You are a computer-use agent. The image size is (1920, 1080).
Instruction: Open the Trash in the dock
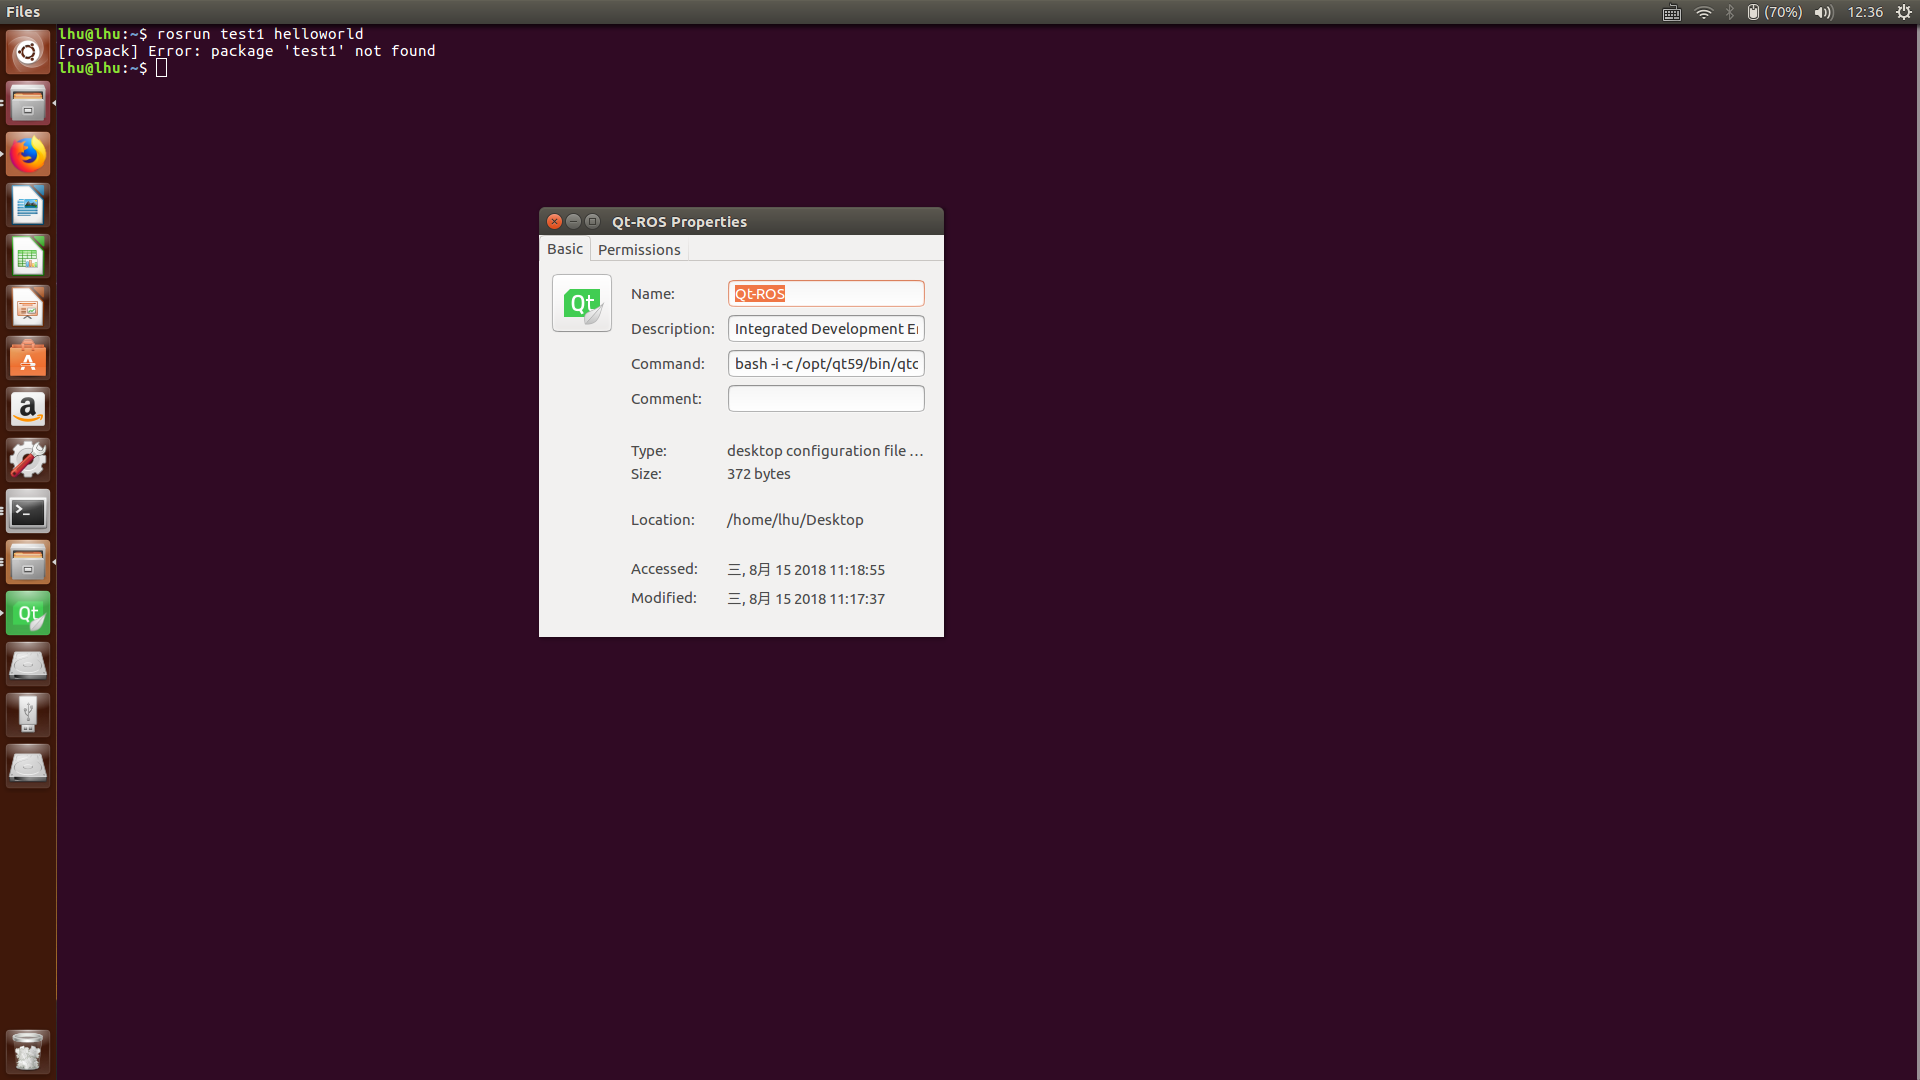(x=28, y=1051)
